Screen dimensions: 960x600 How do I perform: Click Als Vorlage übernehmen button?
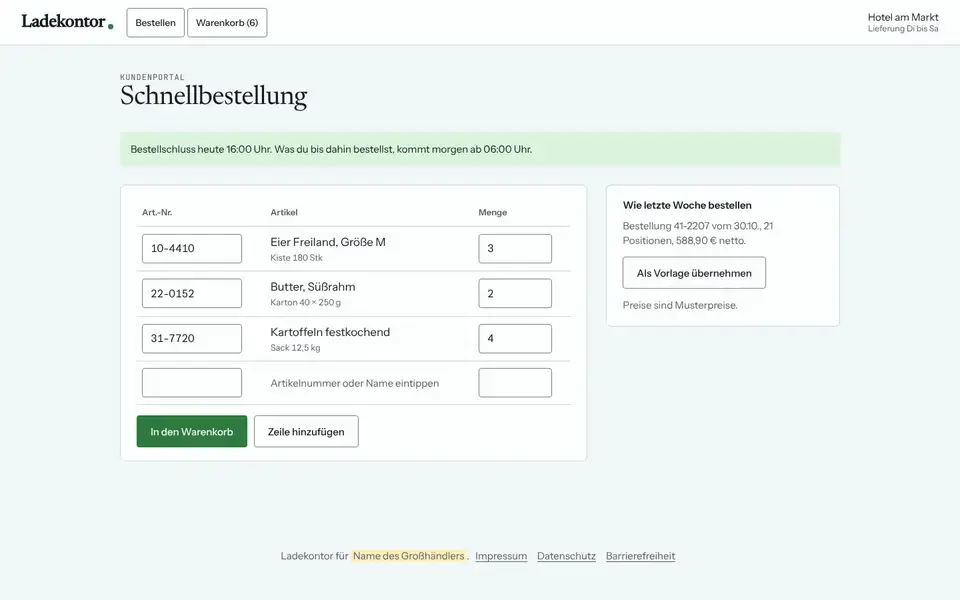694,273
